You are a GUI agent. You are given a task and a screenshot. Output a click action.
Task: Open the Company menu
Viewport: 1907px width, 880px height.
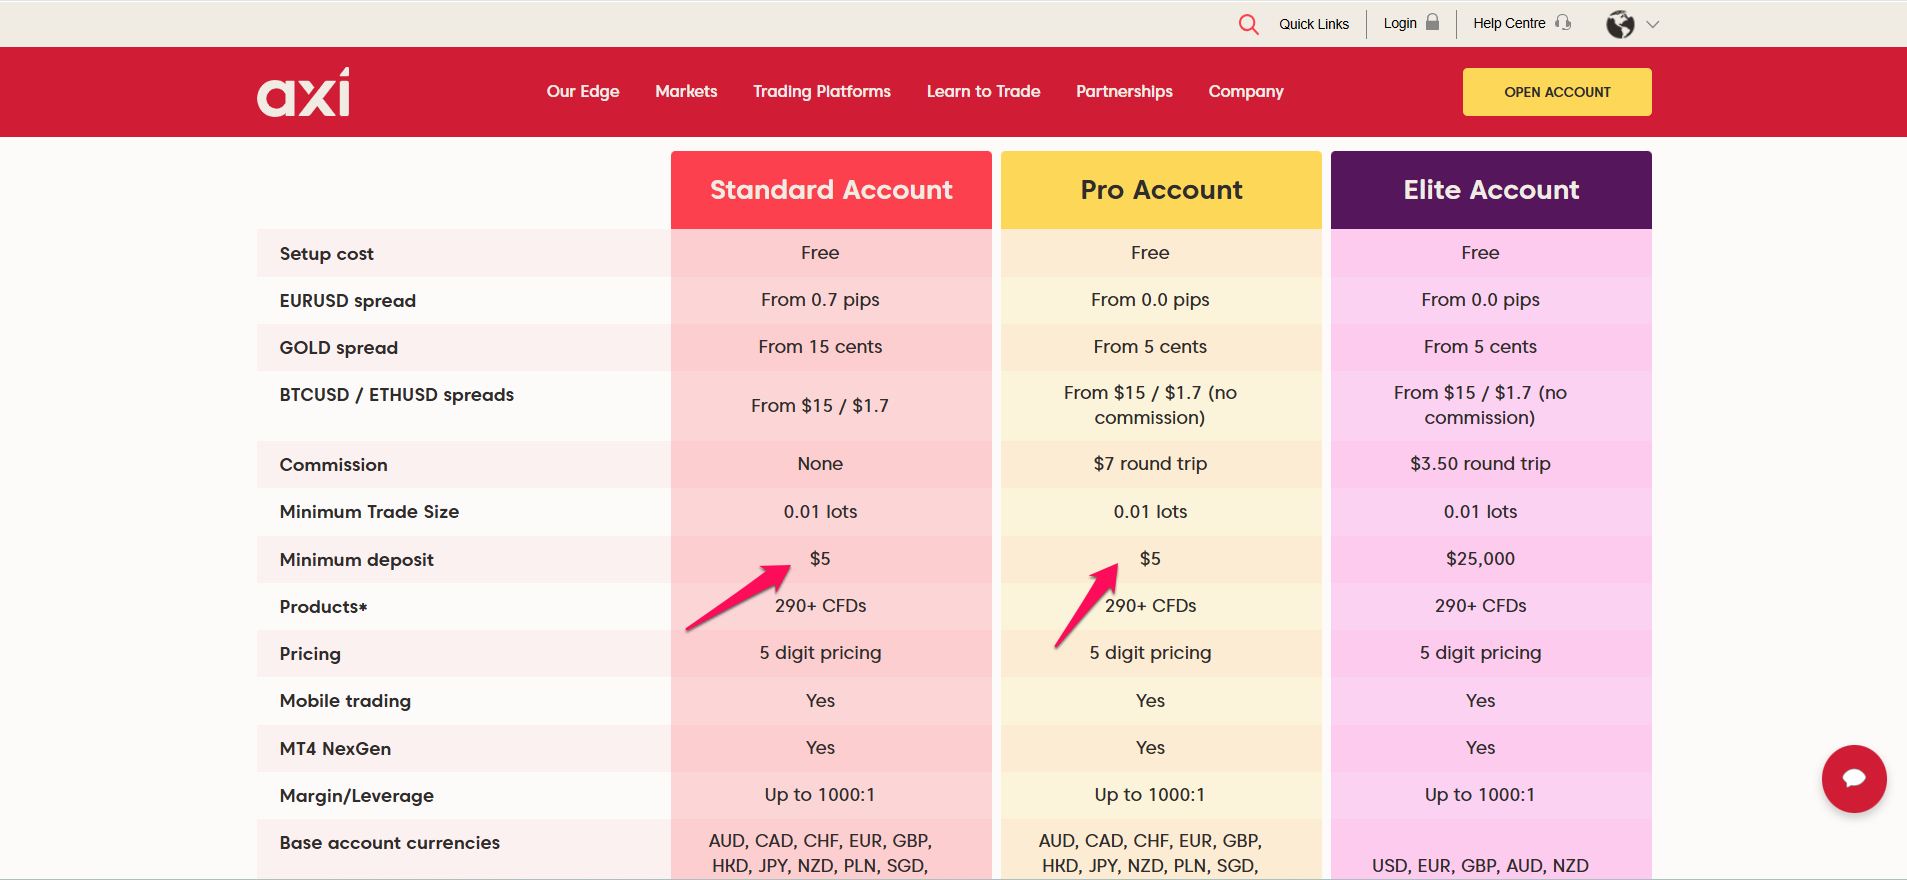click(1245, 92)
